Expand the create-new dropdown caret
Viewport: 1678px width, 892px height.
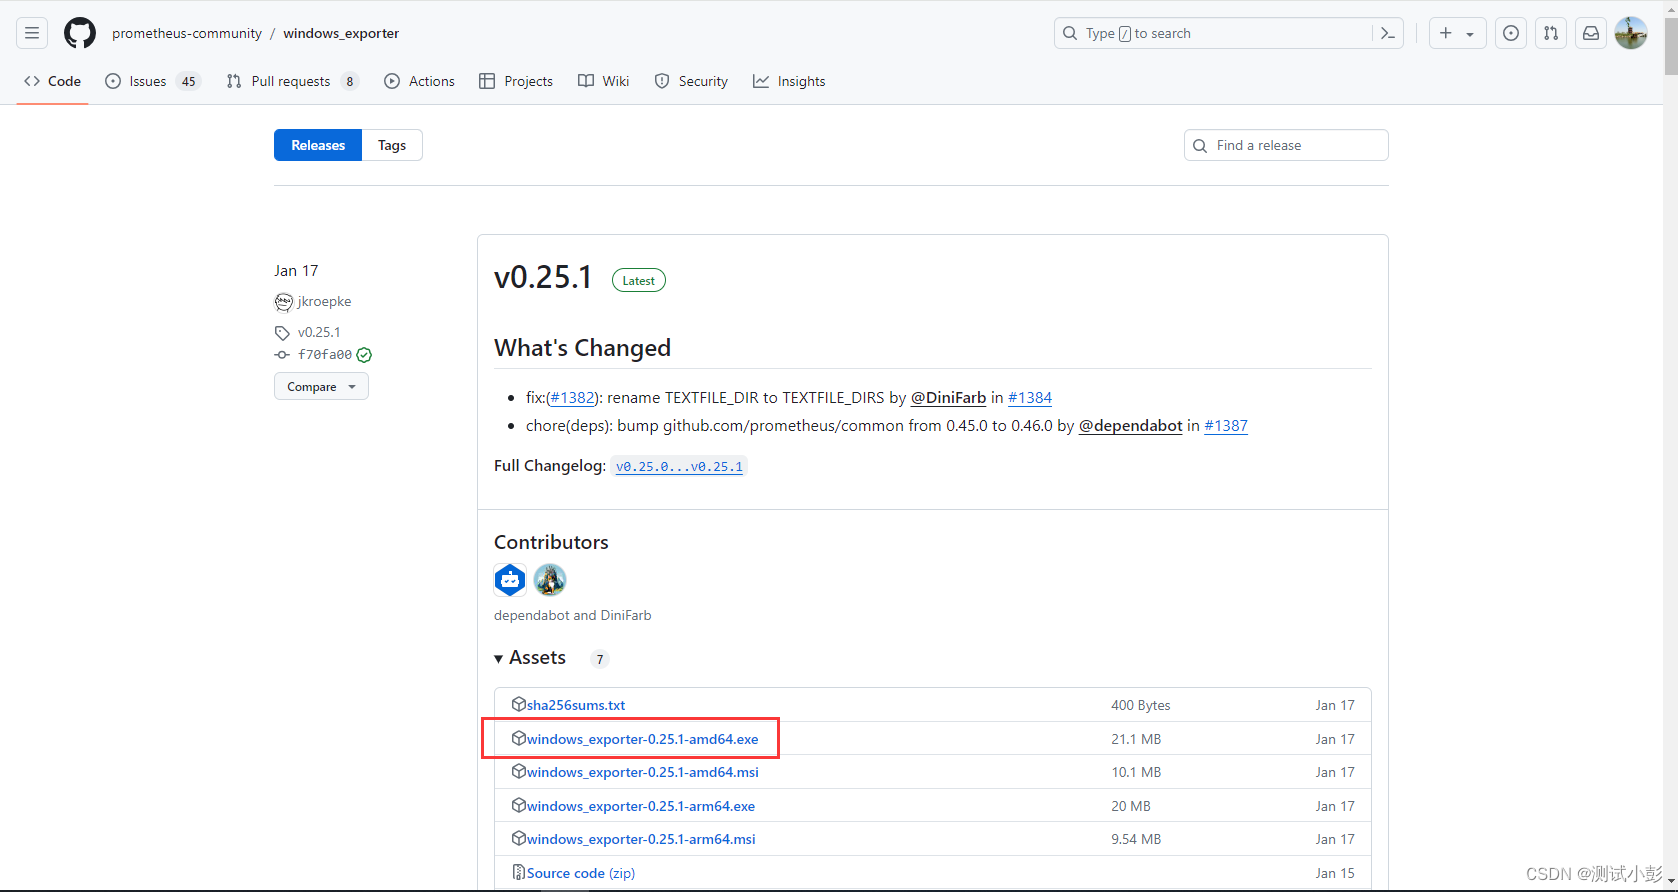coord(1470,34)
